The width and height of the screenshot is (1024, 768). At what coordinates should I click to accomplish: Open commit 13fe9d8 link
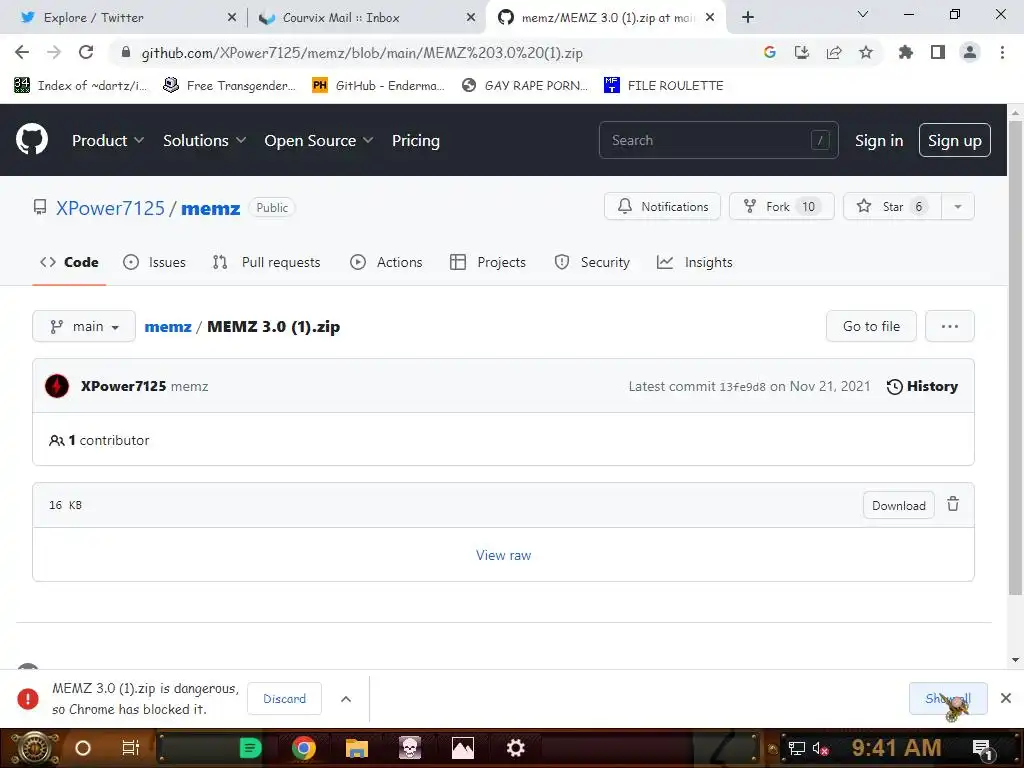point(742,387)
